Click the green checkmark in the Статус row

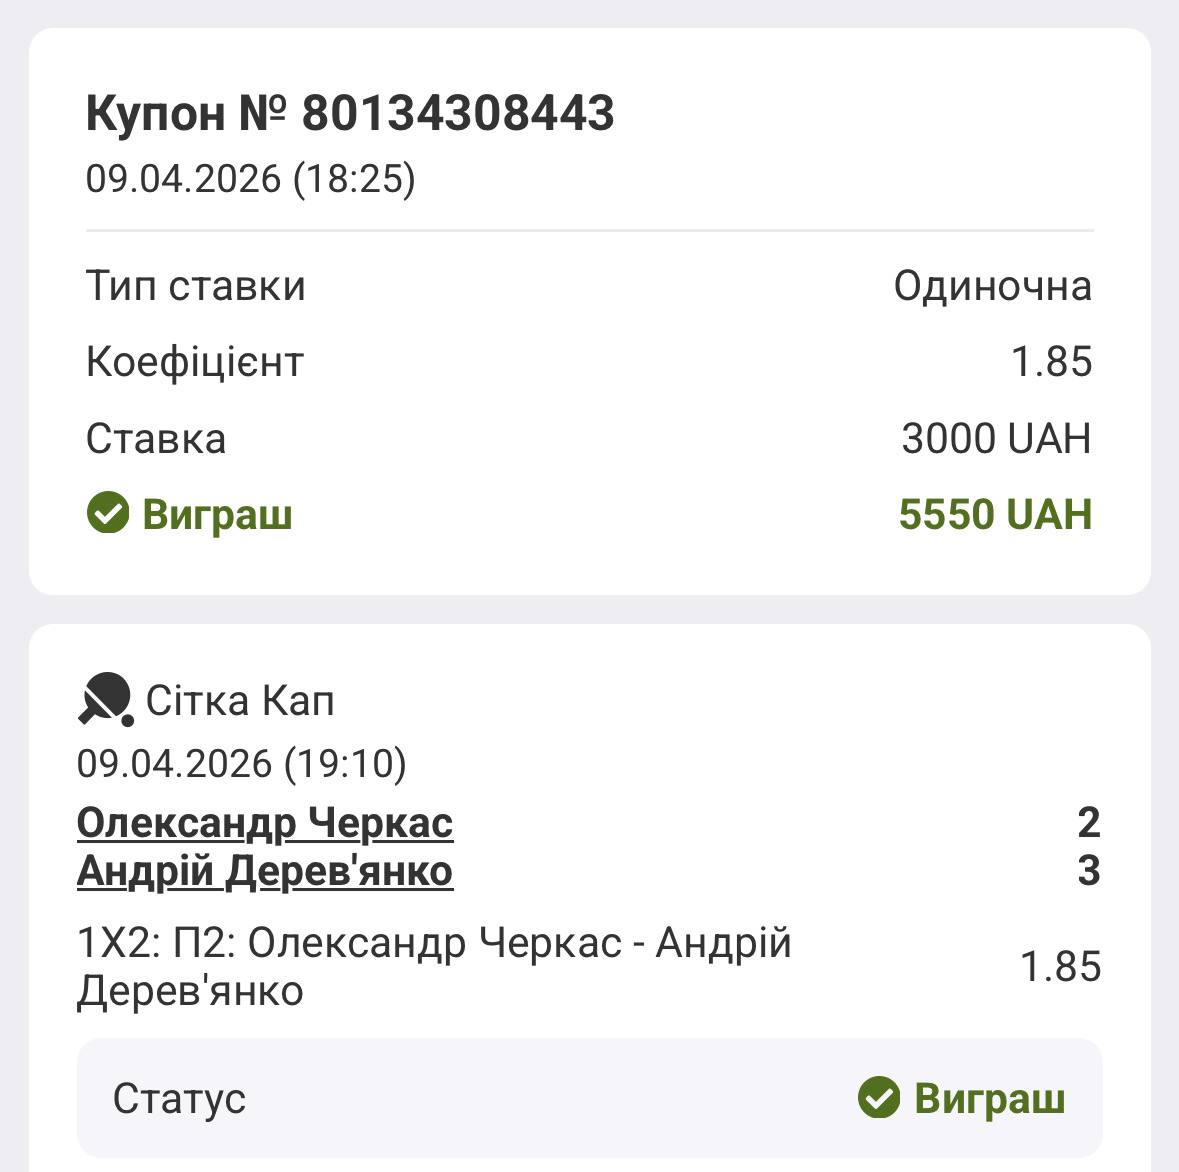click(x=879, y=1098)
